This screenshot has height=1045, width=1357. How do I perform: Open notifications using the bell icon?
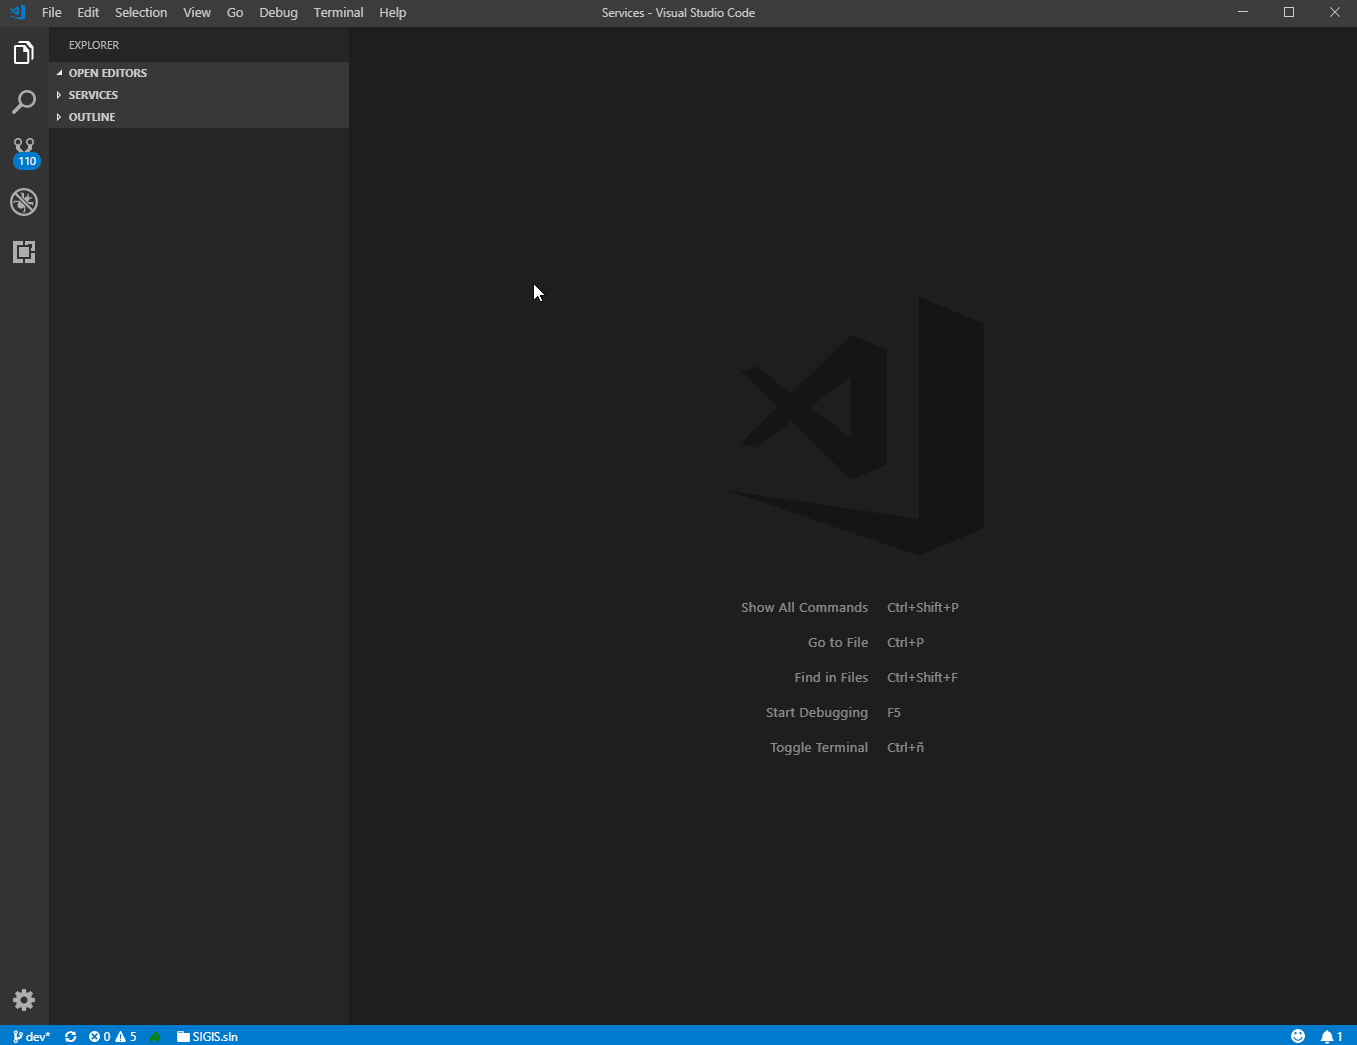point(1331,1036)
